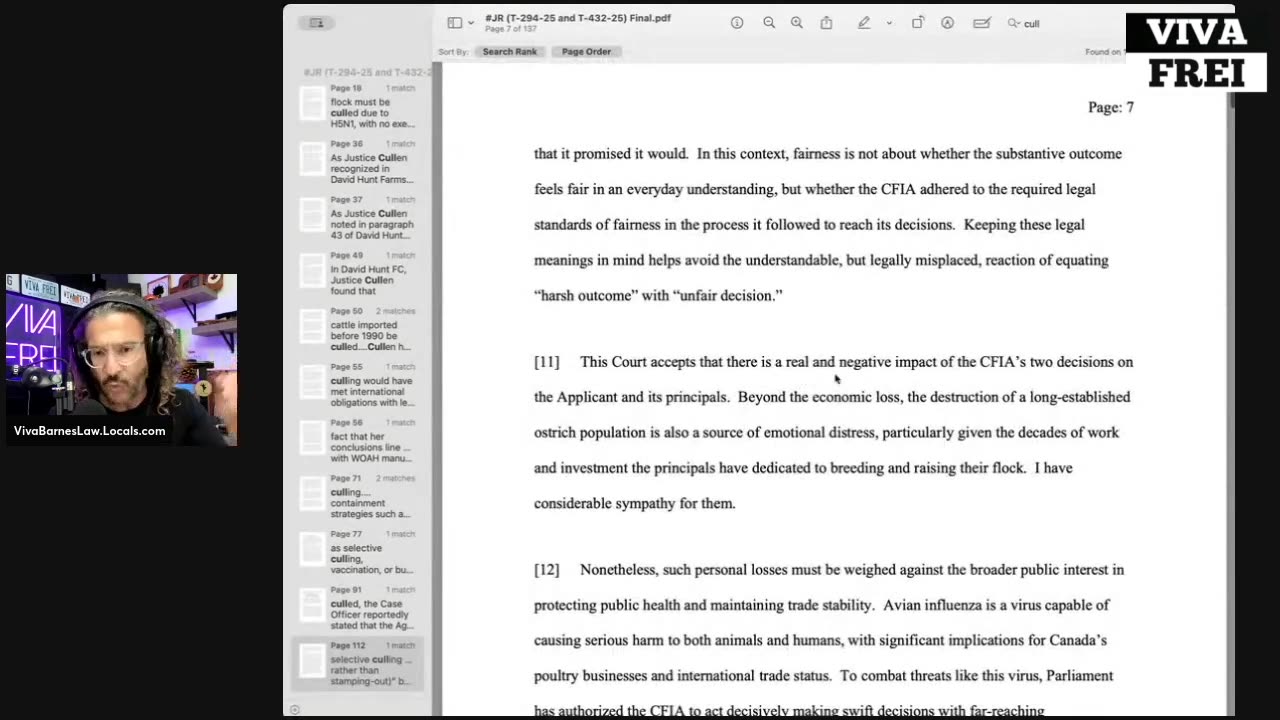The width and height of the screenshot is (1280, 720).
Task: Click the word 'Nonetheless' in paragraph 12
Action: coord(620,570)
